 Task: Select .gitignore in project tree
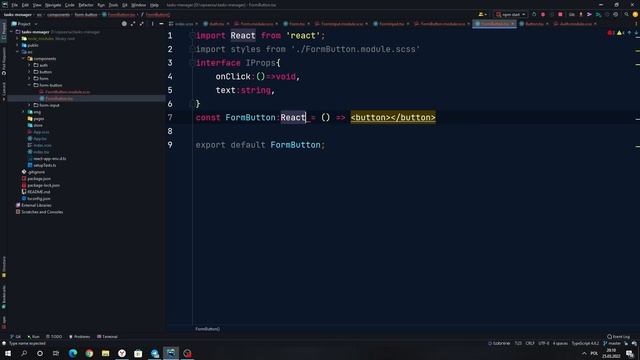tap(36, 172)
